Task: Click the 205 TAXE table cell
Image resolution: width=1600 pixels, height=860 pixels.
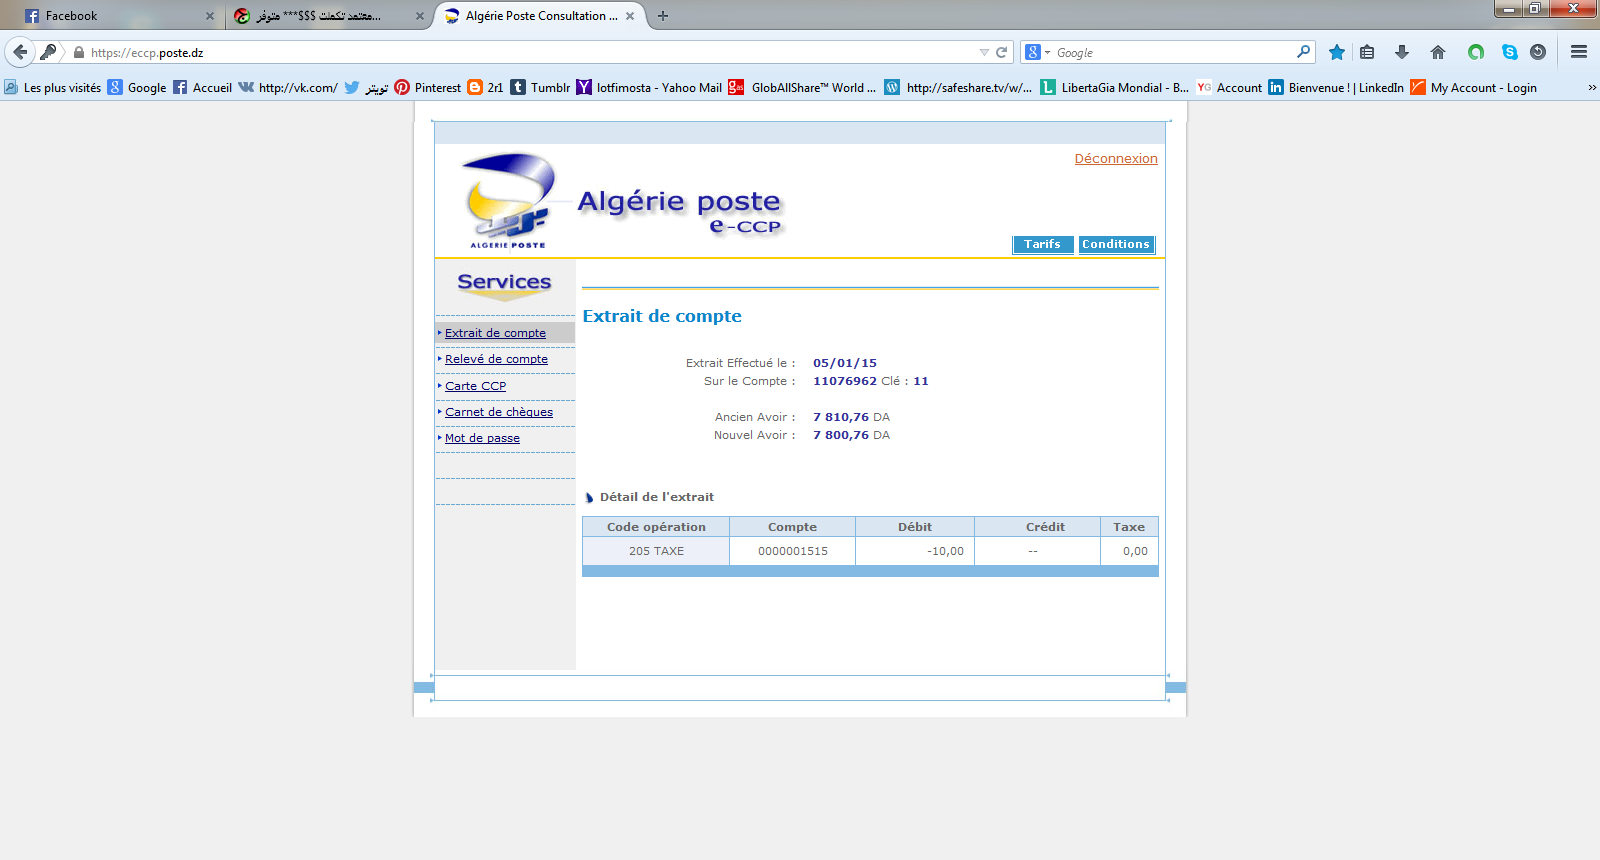Action: [x=656, y=551]
